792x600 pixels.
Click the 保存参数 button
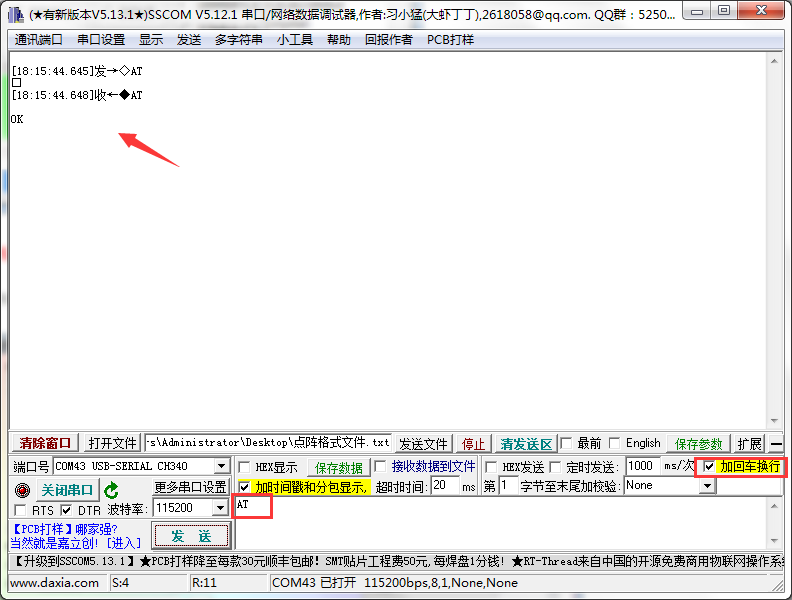698,443
